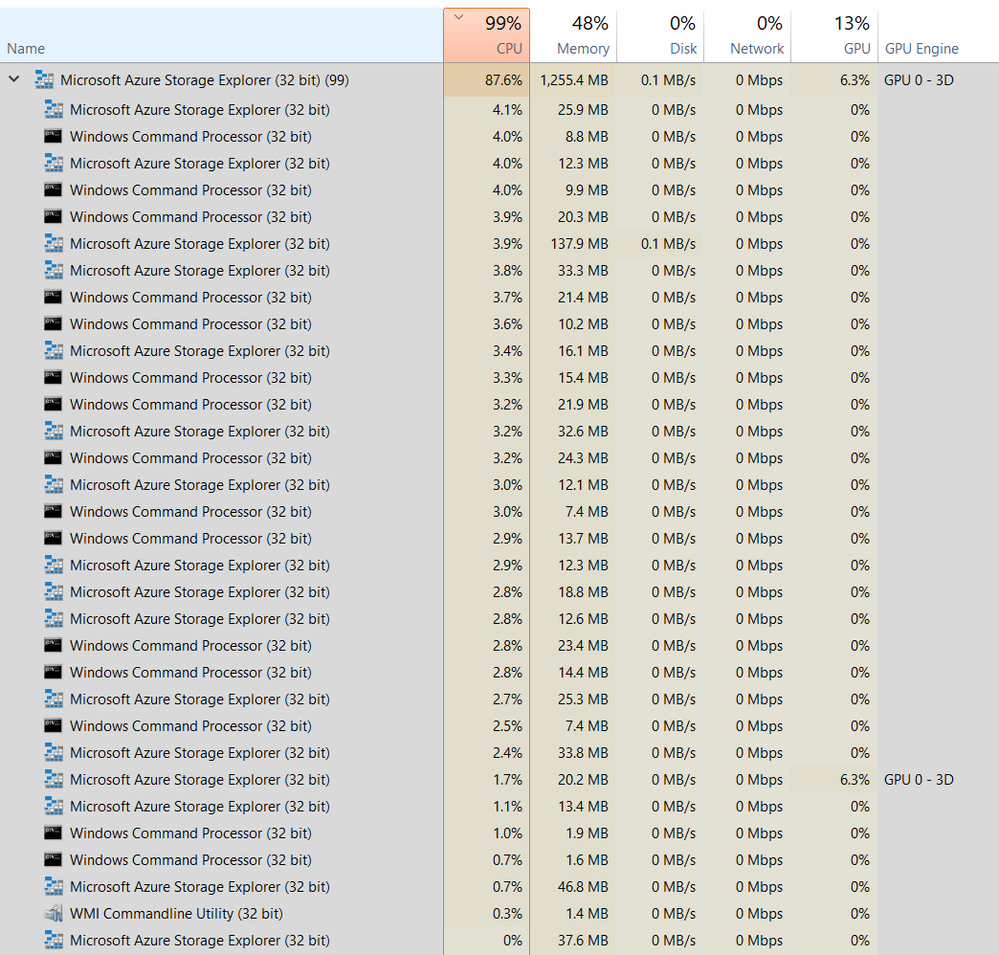Click the Azure Storage Explorer icon in the 12.1 MB row

[54, 484]
